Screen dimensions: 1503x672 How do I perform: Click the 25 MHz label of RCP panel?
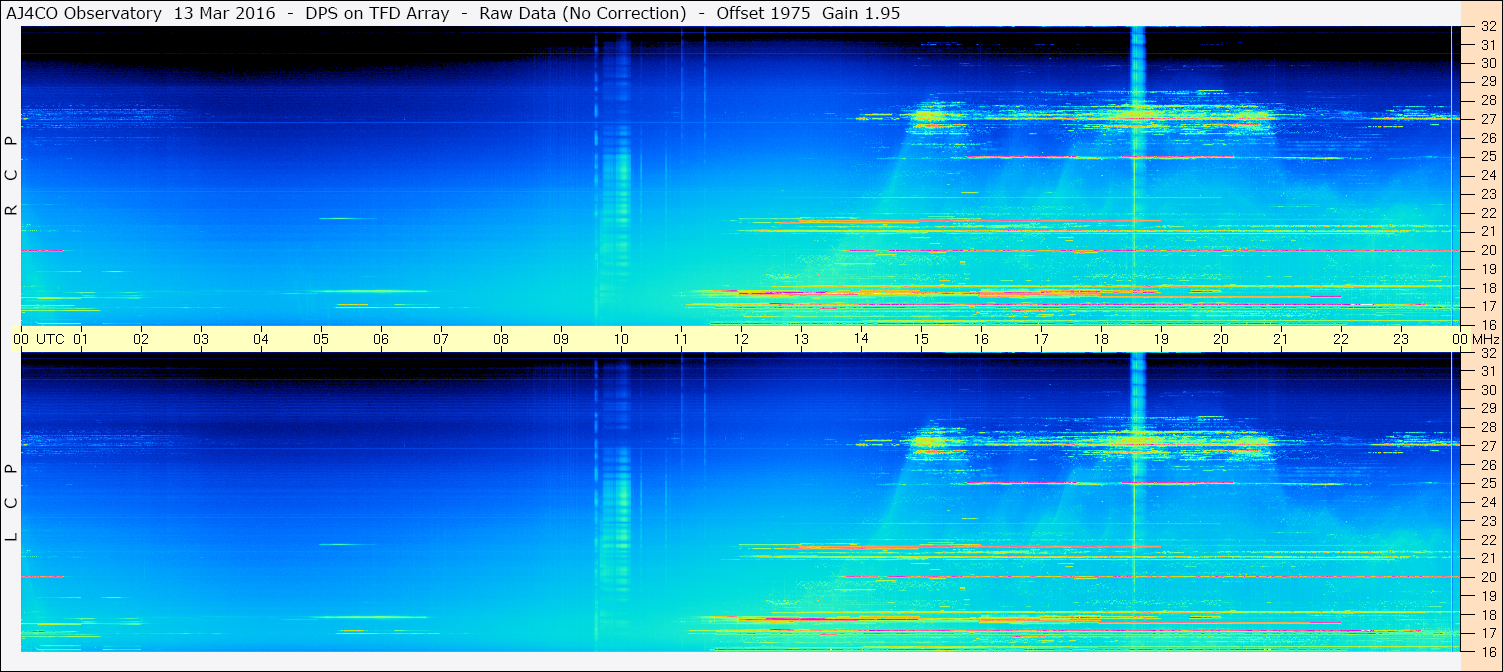pyautogui.click(x=1488, y=157)
